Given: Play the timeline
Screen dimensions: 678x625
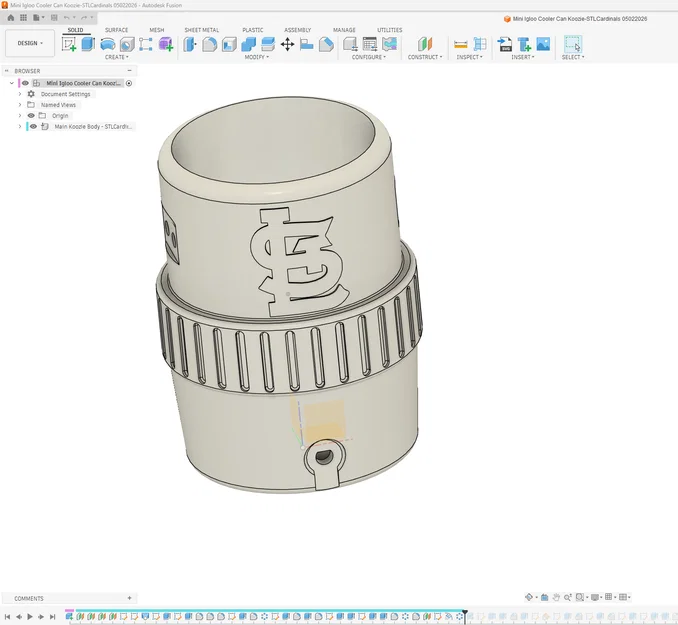Looking at the screenshot, I should click(x=30, y=617).
